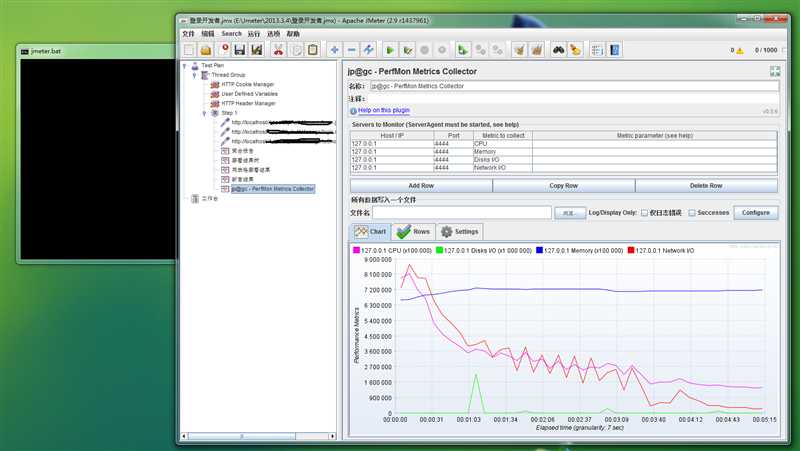Focus the jmeter.bat console window title
The width and height of the screenshot is (800, 451).
(45, 52)
